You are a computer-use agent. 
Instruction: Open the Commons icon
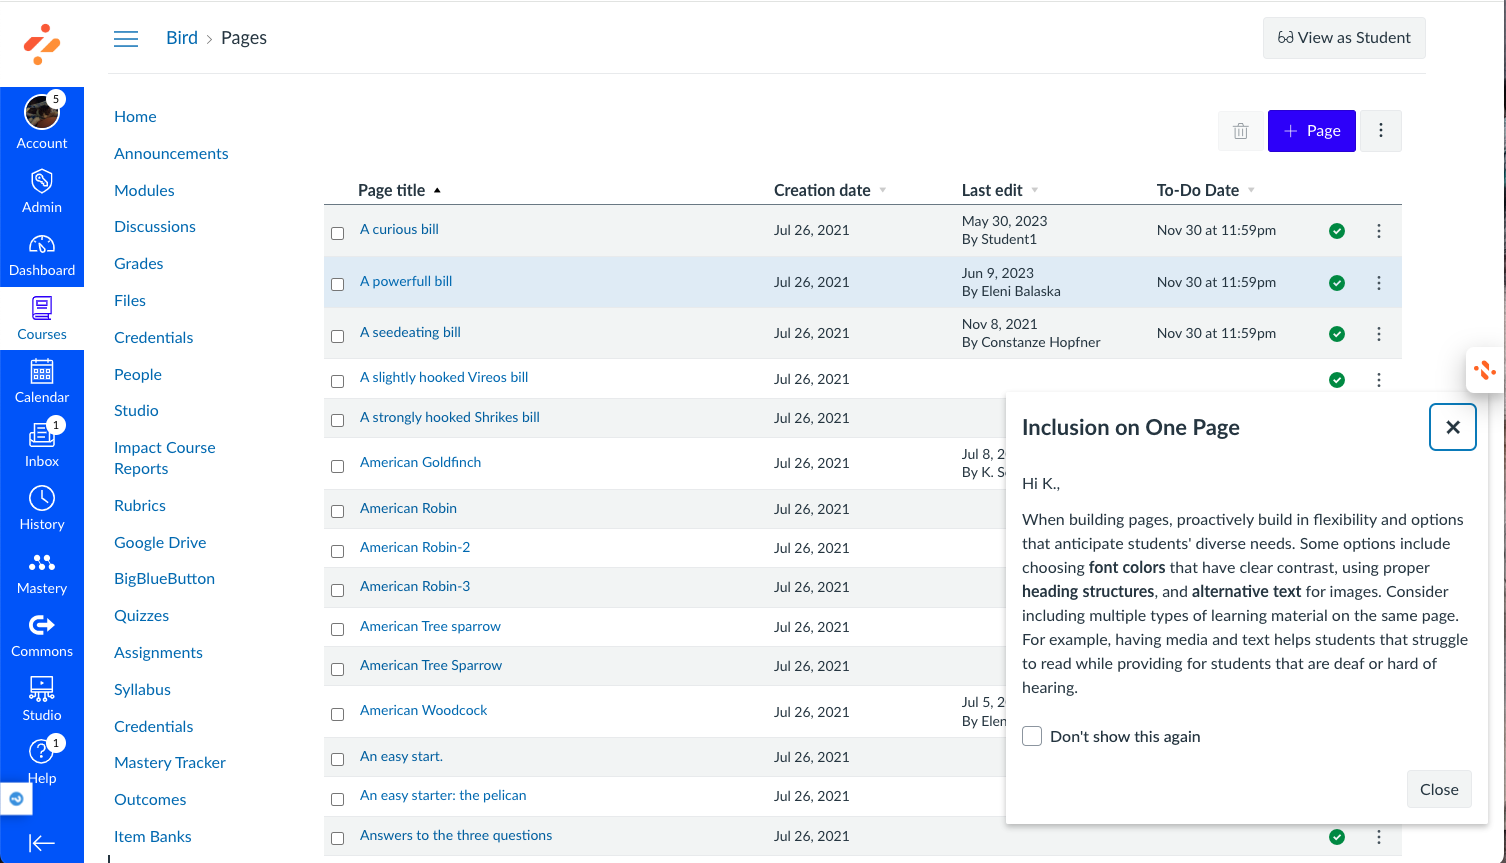(42, 625)
